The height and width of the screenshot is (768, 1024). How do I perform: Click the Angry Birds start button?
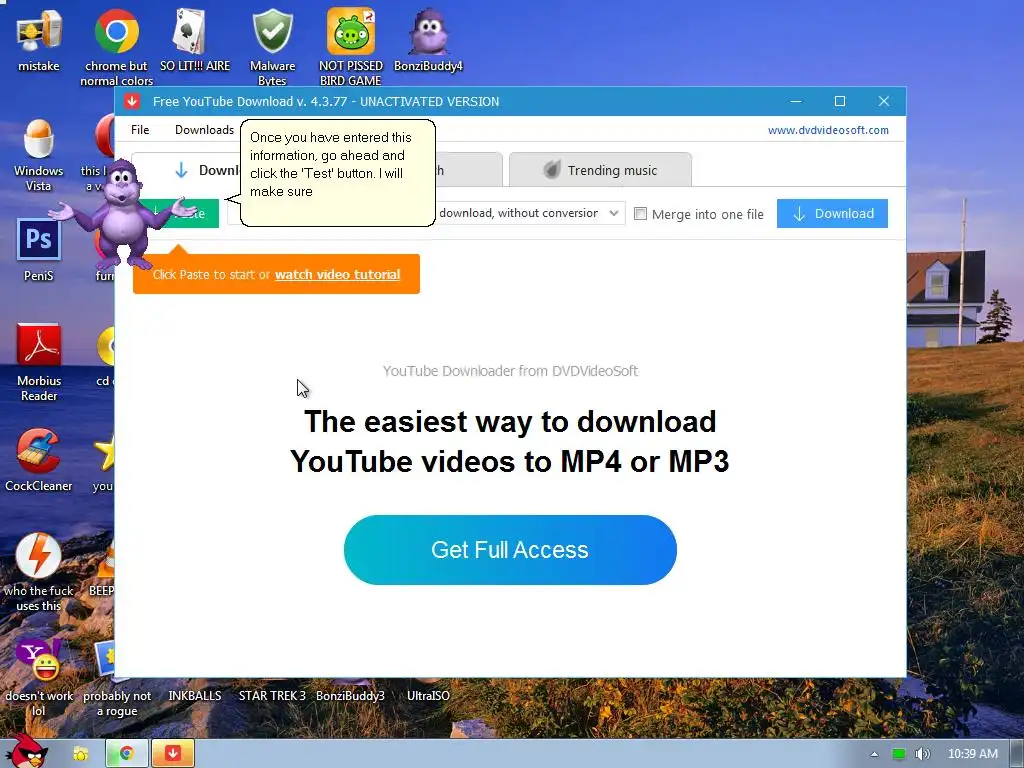pos(26,751)
